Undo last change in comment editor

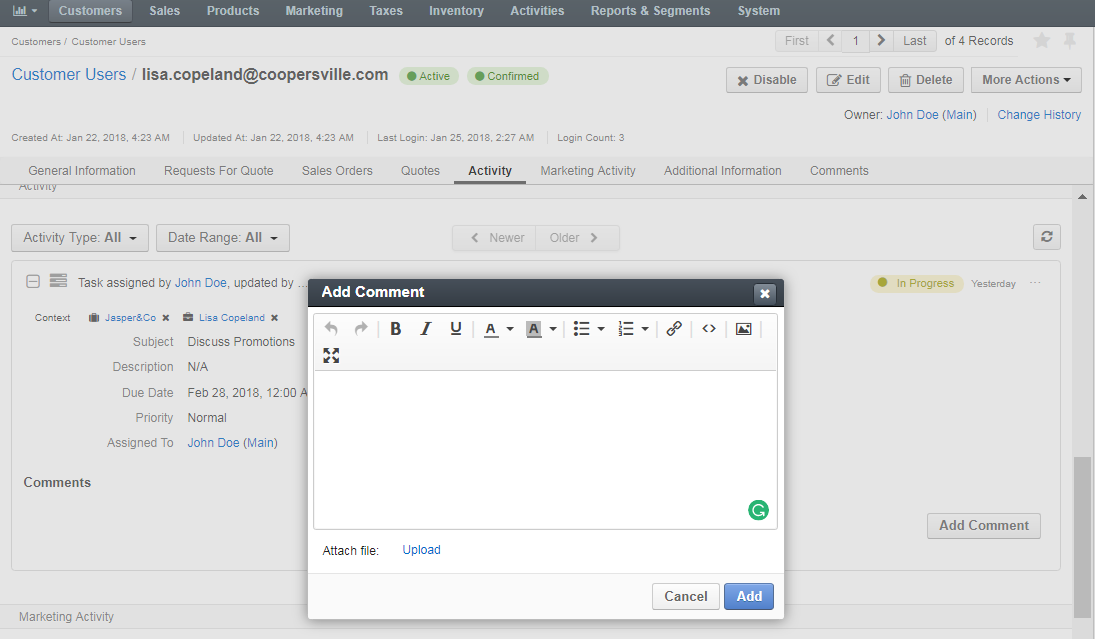[x=331, y=328]
